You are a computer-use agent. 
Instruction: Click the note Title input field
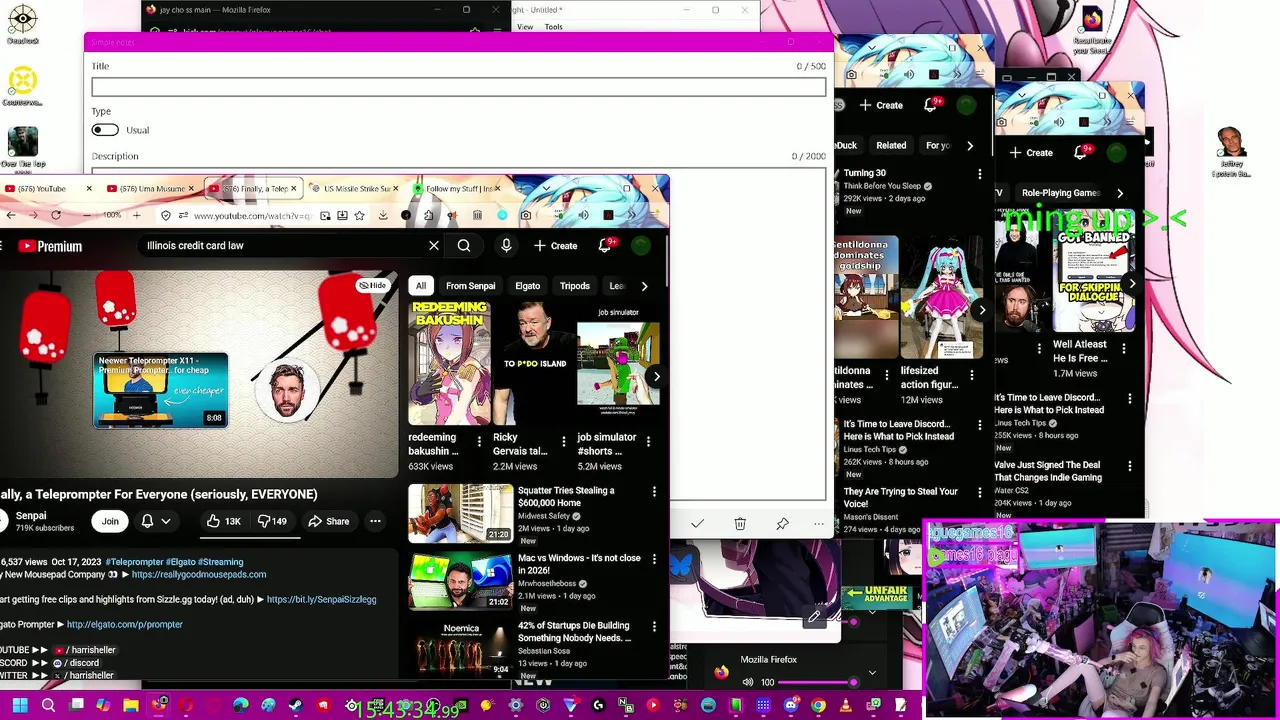pos(459,88)
